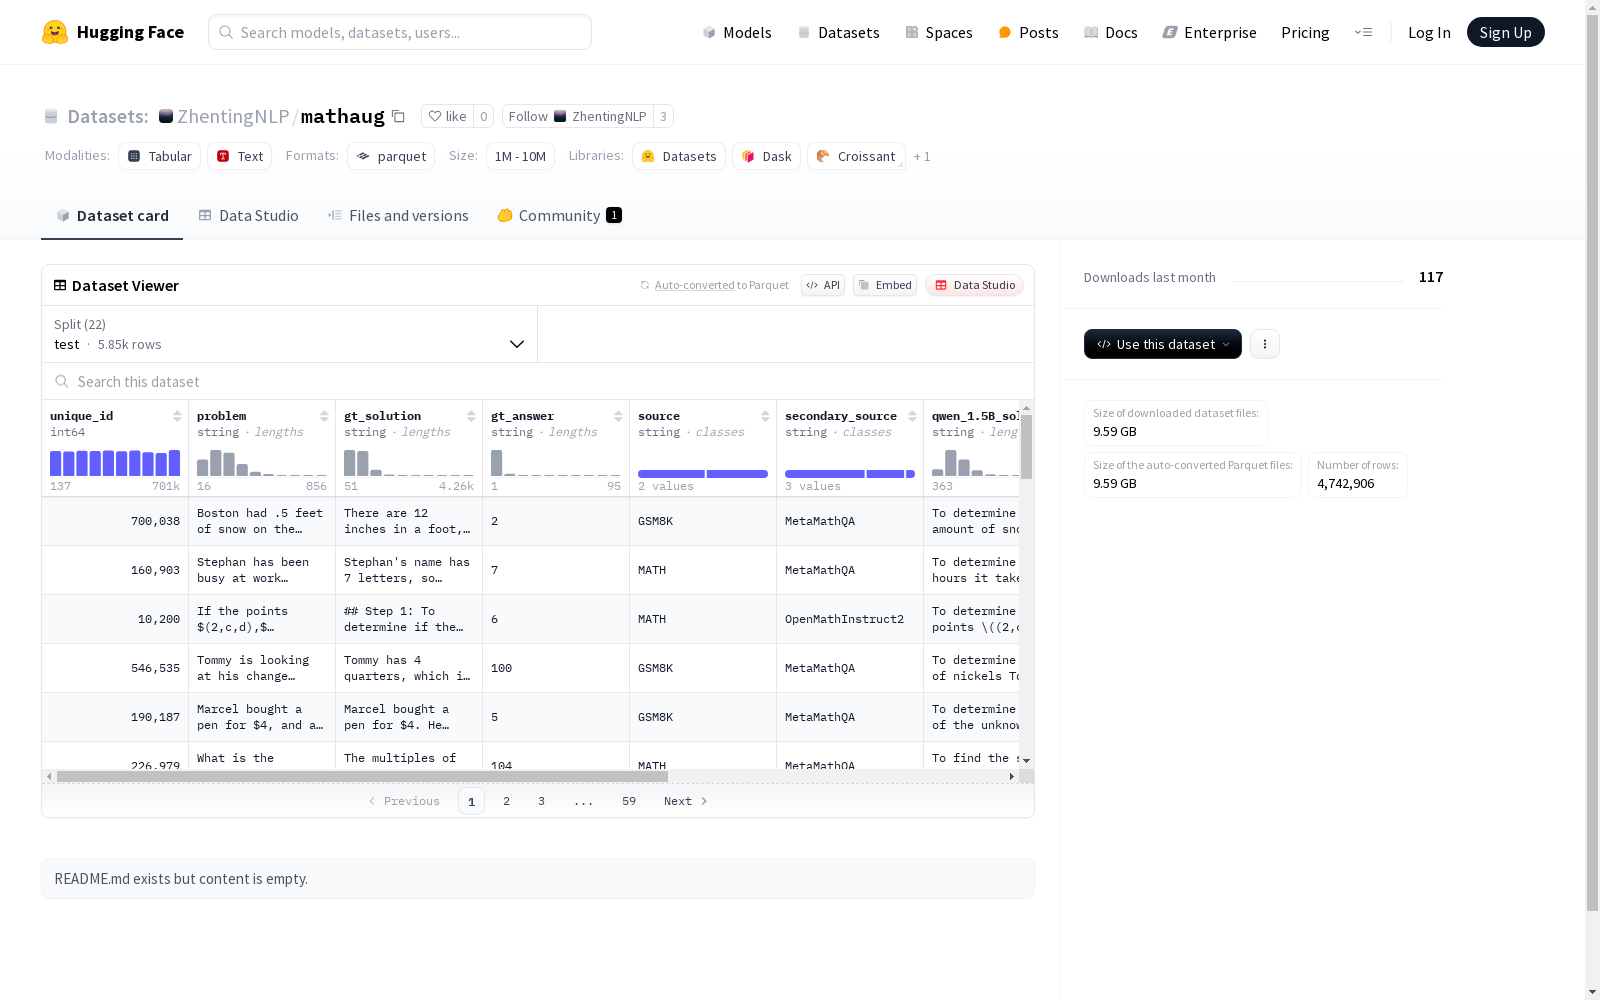Open the three-dot options beside Use this dataset
Image resolution: width=1600 pixels, height=1000 pixels.
coord(1265,344)
